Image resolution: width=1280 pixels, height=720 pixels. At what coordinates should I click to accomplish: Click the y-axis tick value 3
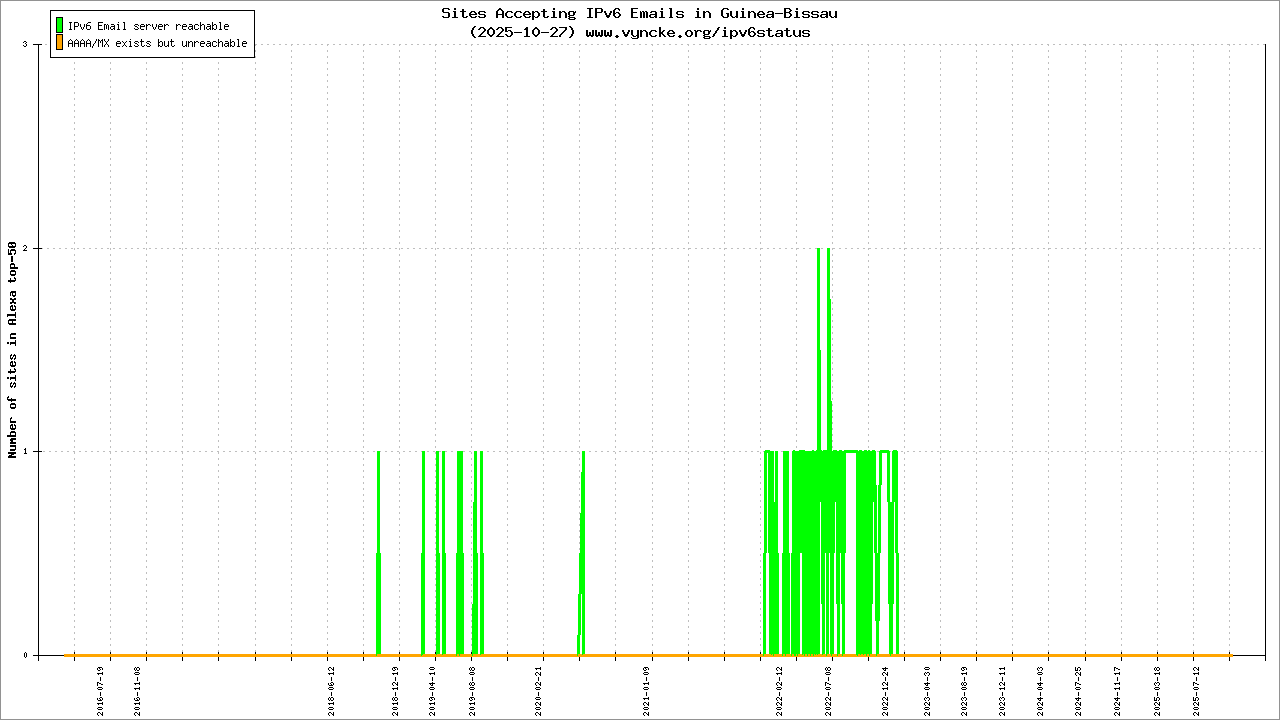pos(38,44)
